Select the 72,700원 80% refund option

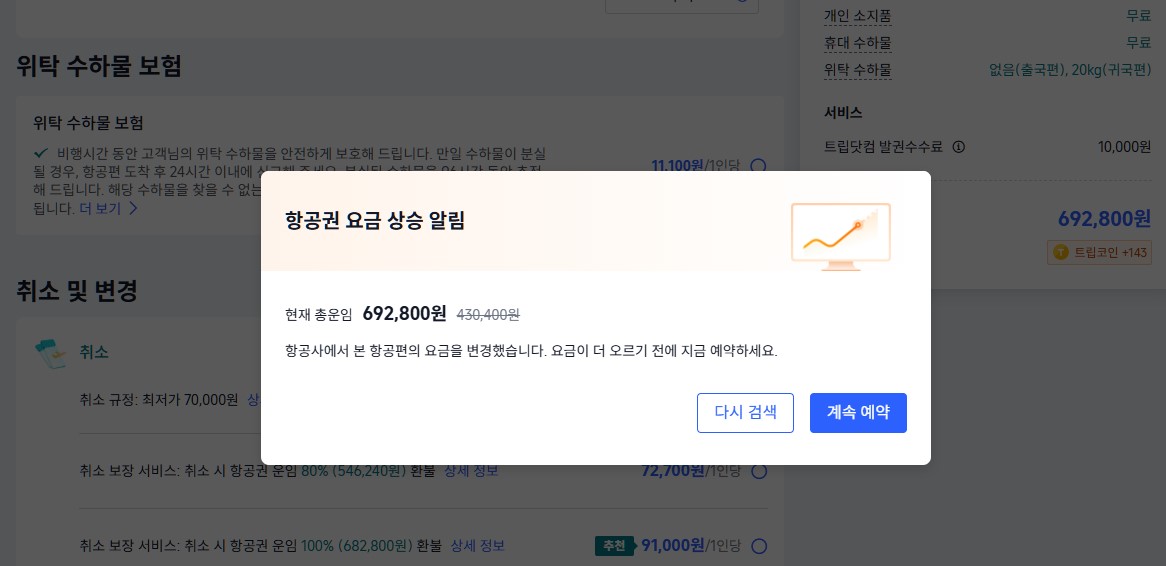[x=758, y=471]
